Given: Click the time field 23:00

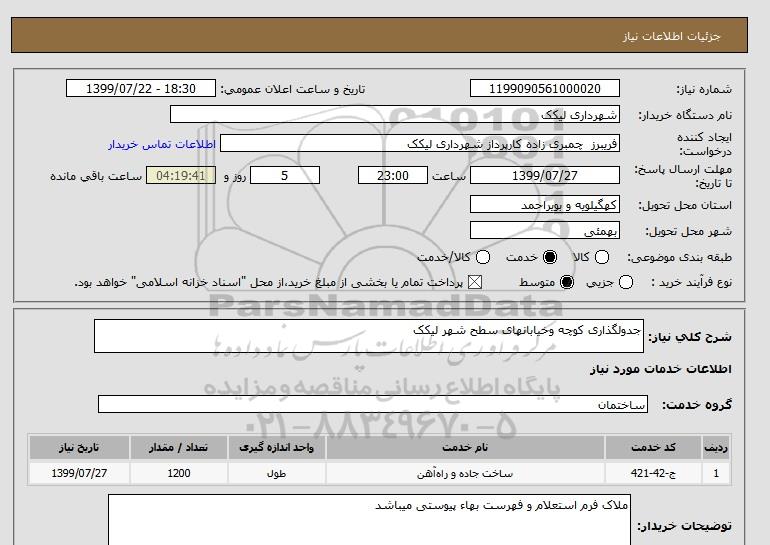Looking at the screenshot, I should click(393, 175).
